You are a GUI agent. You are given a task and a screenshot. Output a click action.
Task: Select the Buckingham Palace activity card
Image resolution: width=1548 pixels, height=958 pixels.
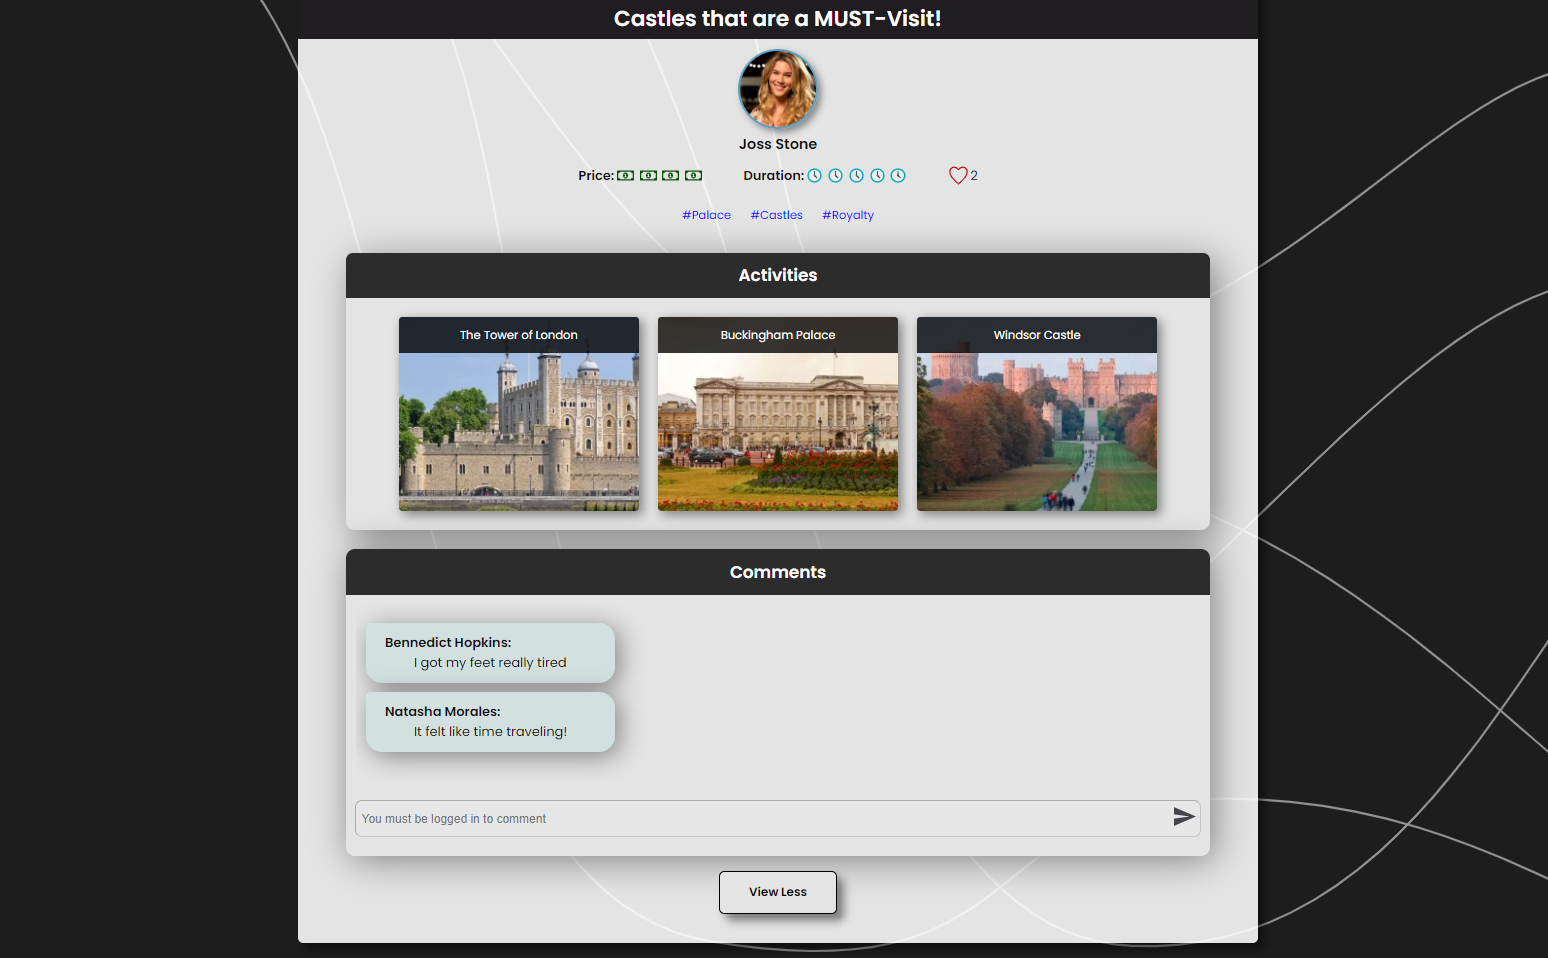(778, 414)
